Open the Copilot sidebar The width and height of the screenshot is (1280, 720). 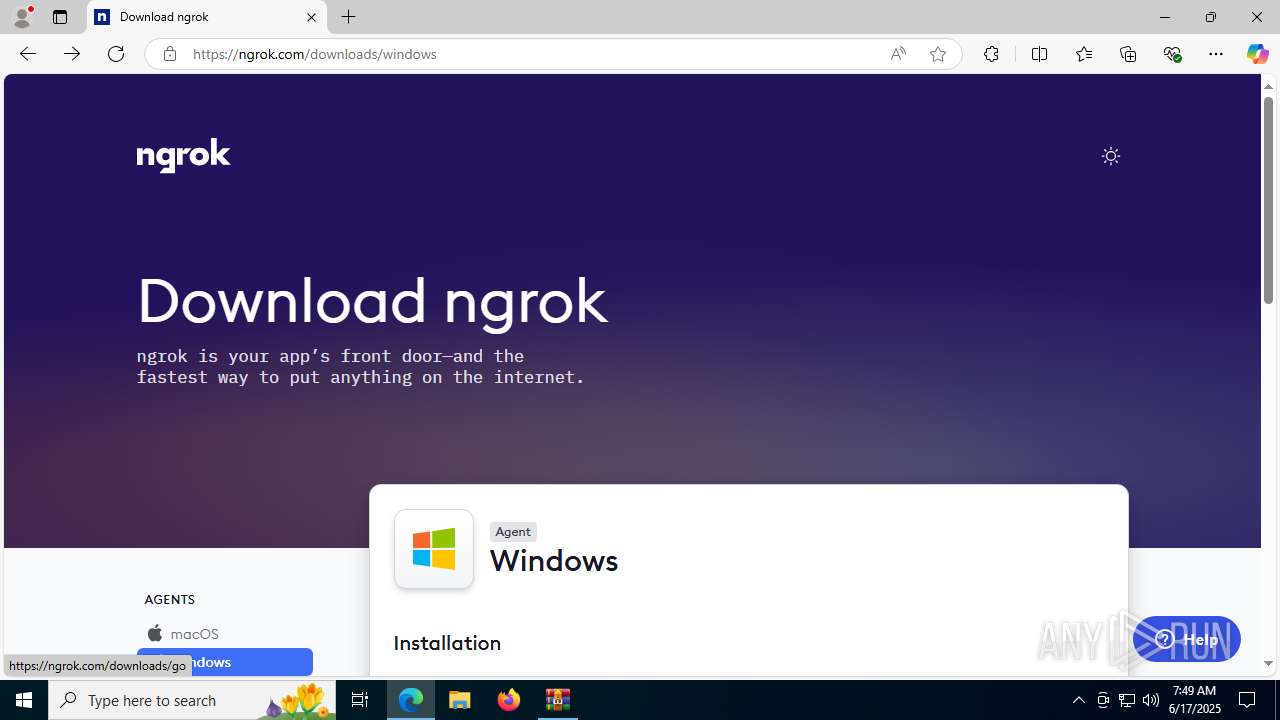(x=1257, y=54)
